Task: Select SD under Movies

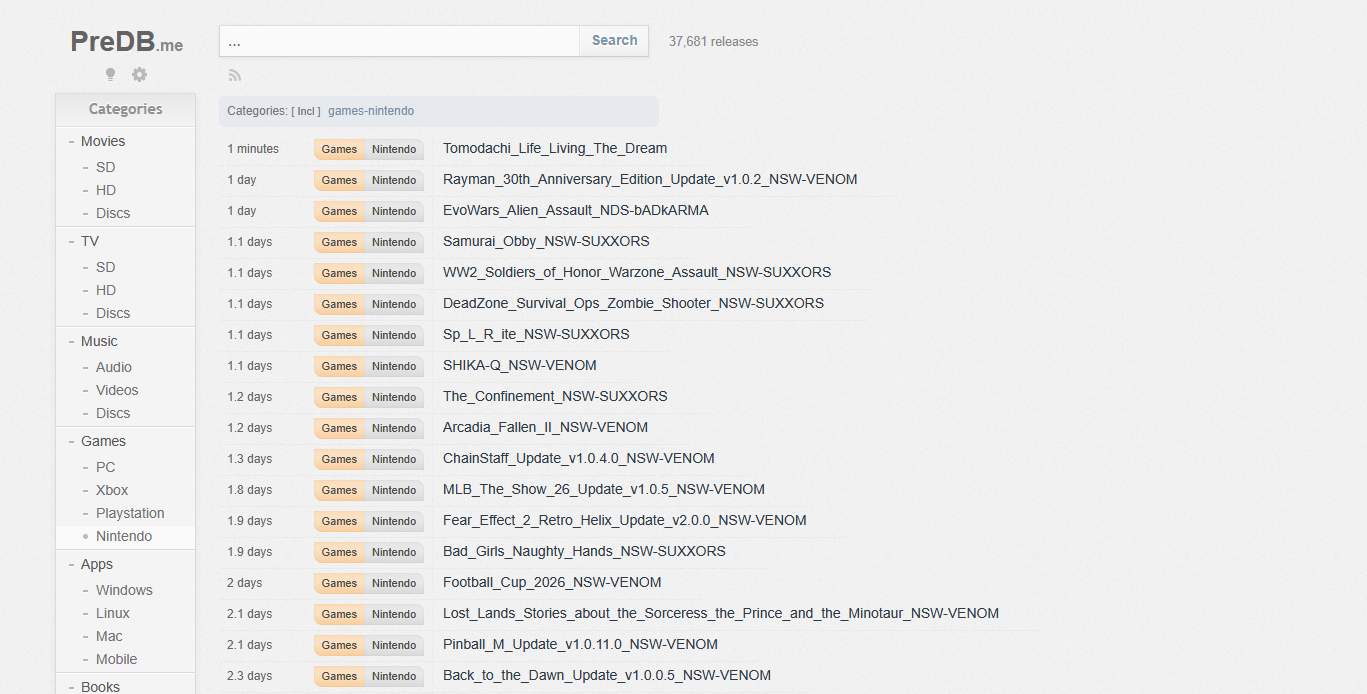Action: [106, 167]
